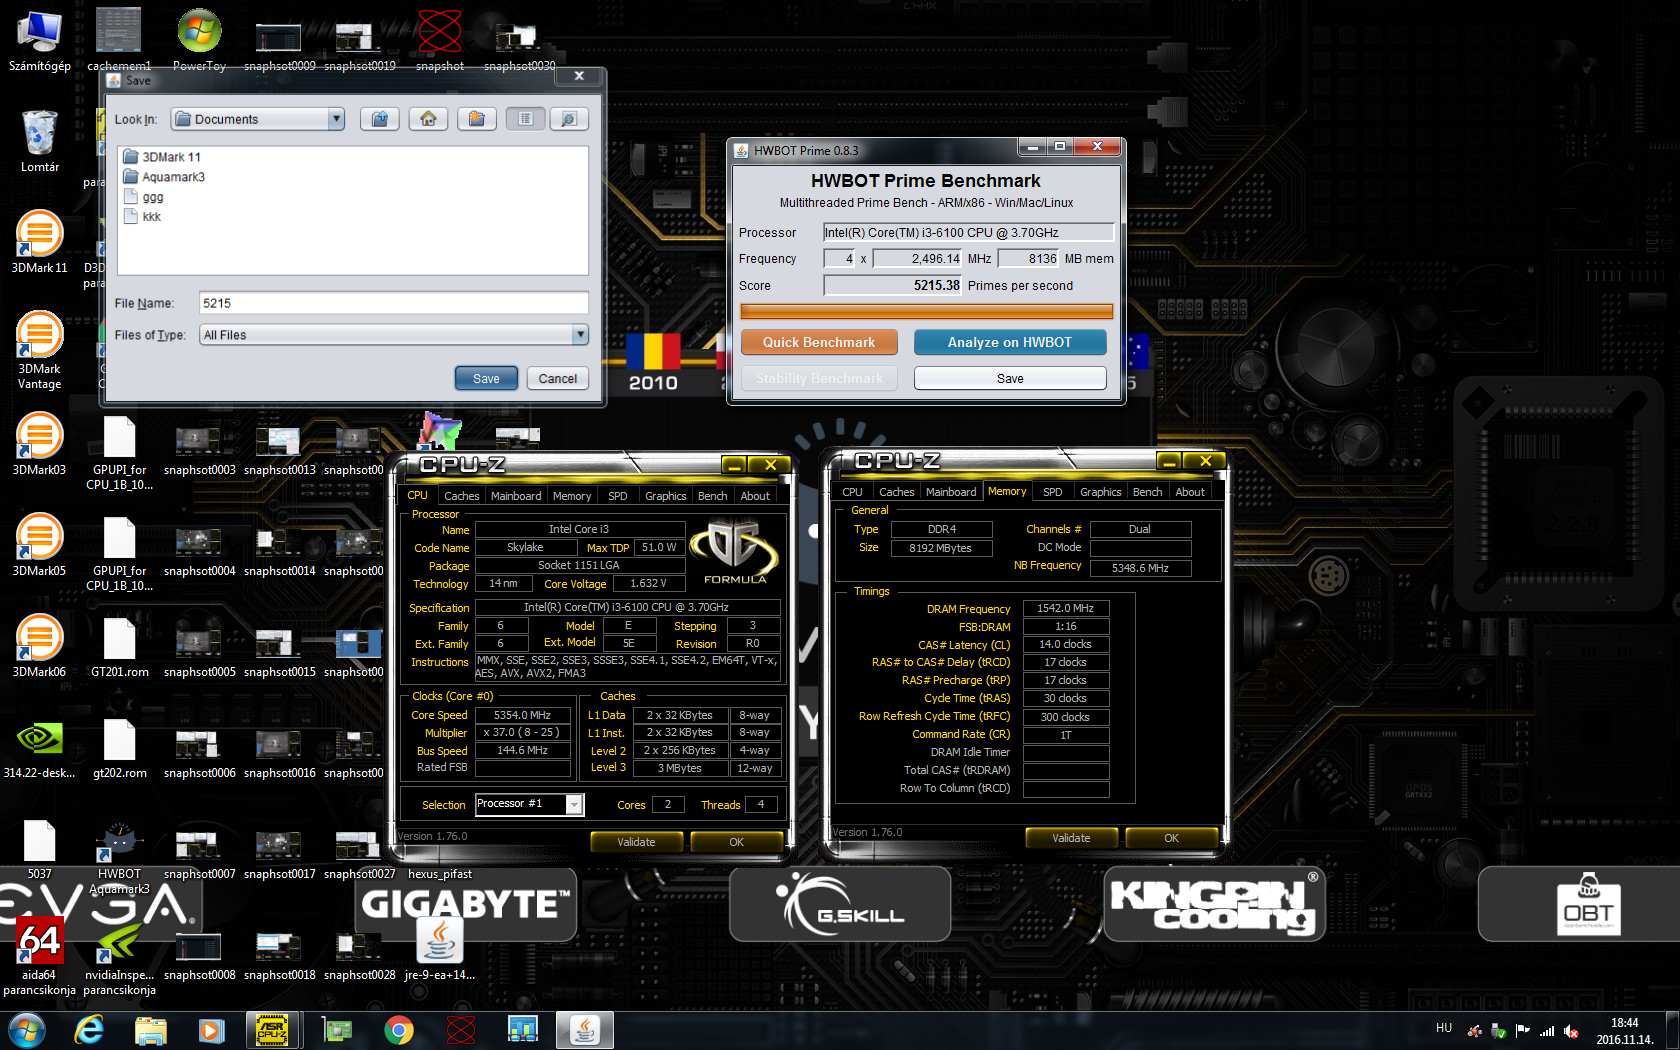Switch Save dialog to Details view
Image resolution: width=1680 pixels, height=1050 pixels.
tap(568, 119)
